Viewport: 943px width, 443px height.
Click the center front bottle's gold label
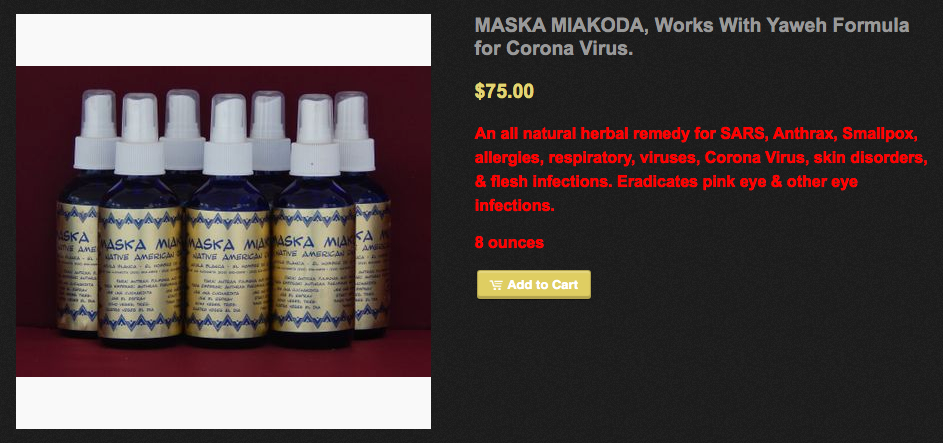tap(227, 273)
